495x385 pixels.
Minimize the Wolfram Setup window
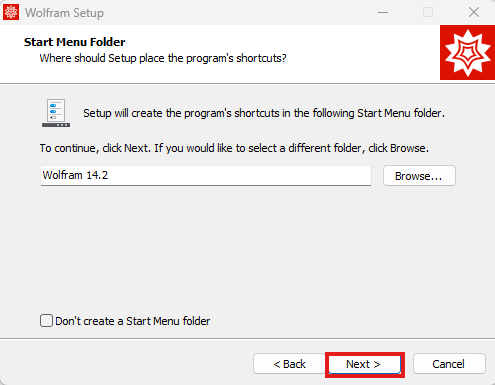383,13
